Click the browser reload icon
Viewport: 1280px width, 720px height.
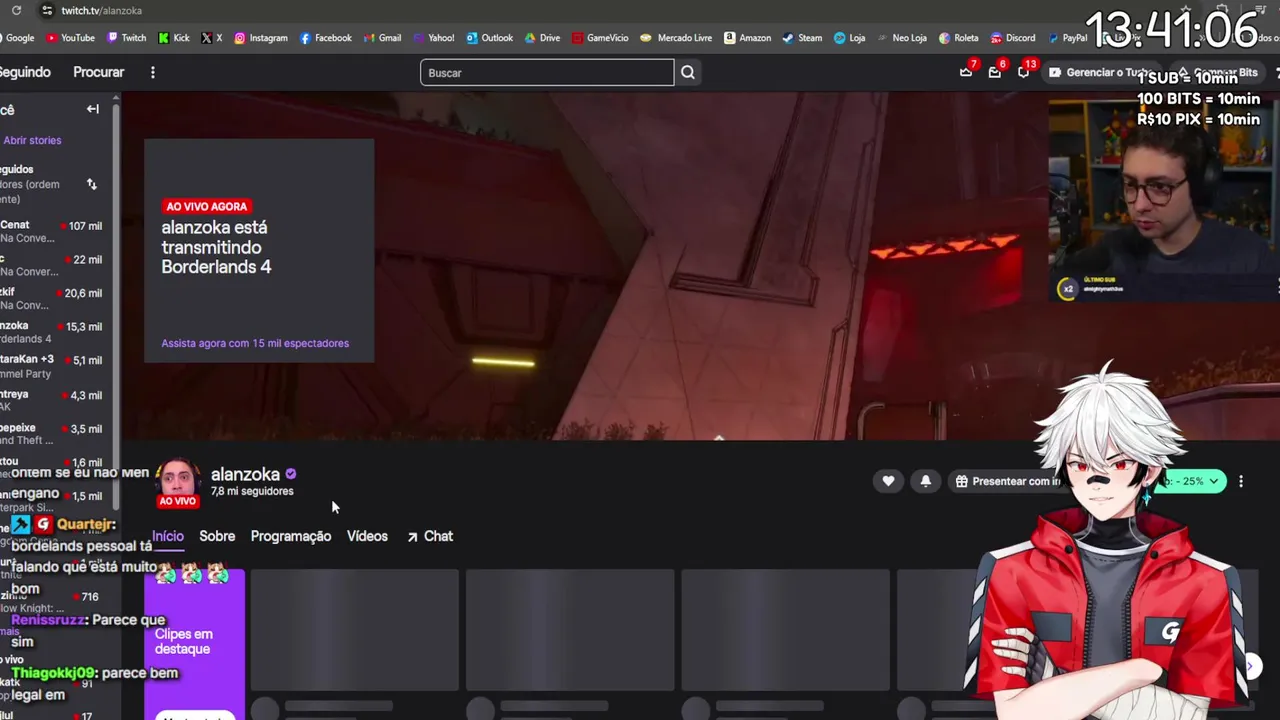(16, 10)
